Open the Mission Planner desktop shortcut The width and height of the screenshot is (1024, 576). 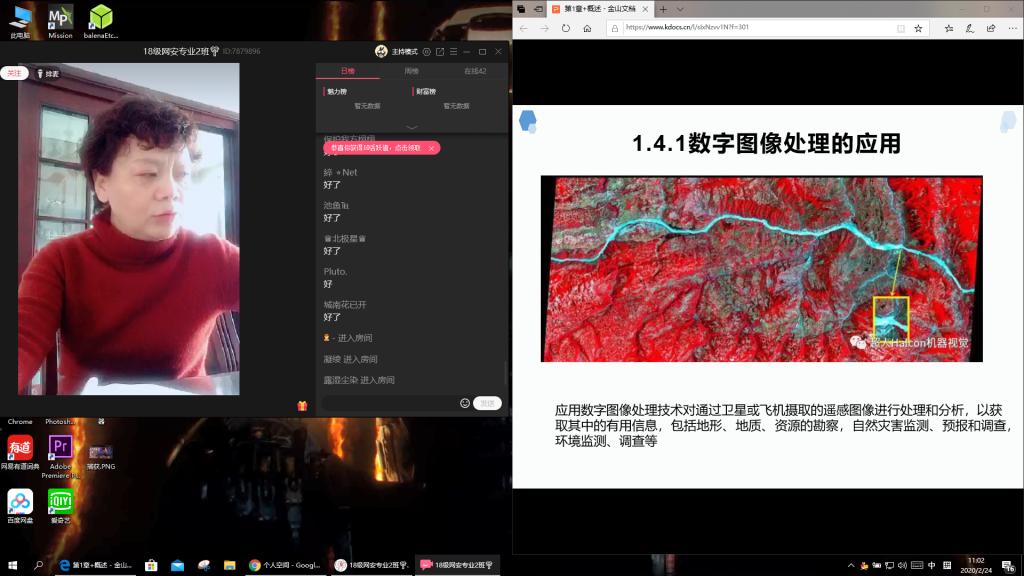point(60,22)
